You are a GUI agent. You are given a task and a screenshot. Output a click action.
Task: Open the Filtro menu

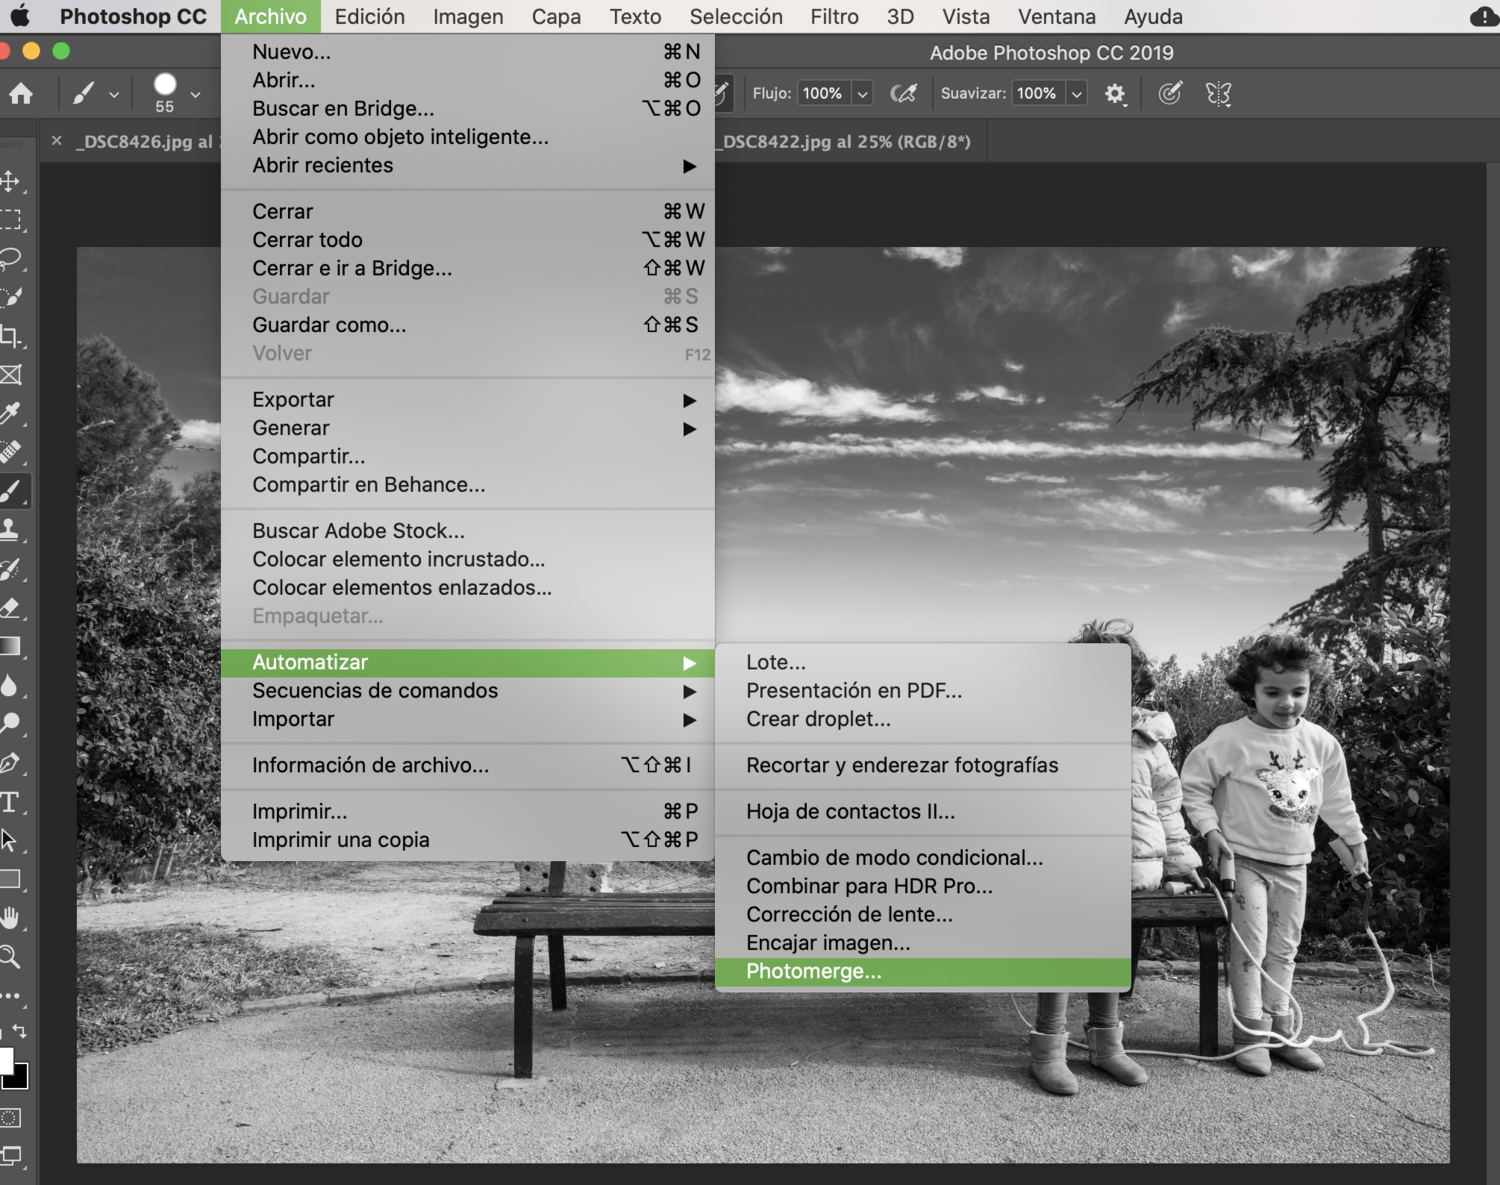[834, 17]
